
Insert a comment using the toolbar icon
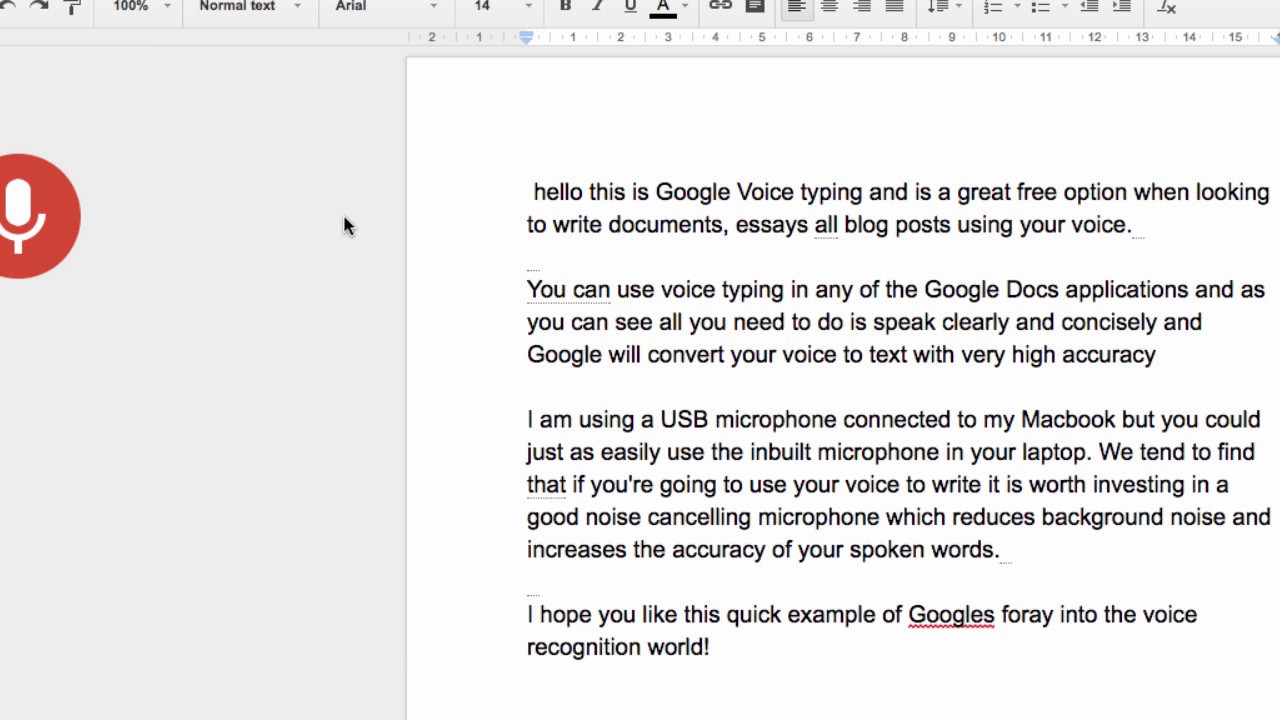coord(755,6)
